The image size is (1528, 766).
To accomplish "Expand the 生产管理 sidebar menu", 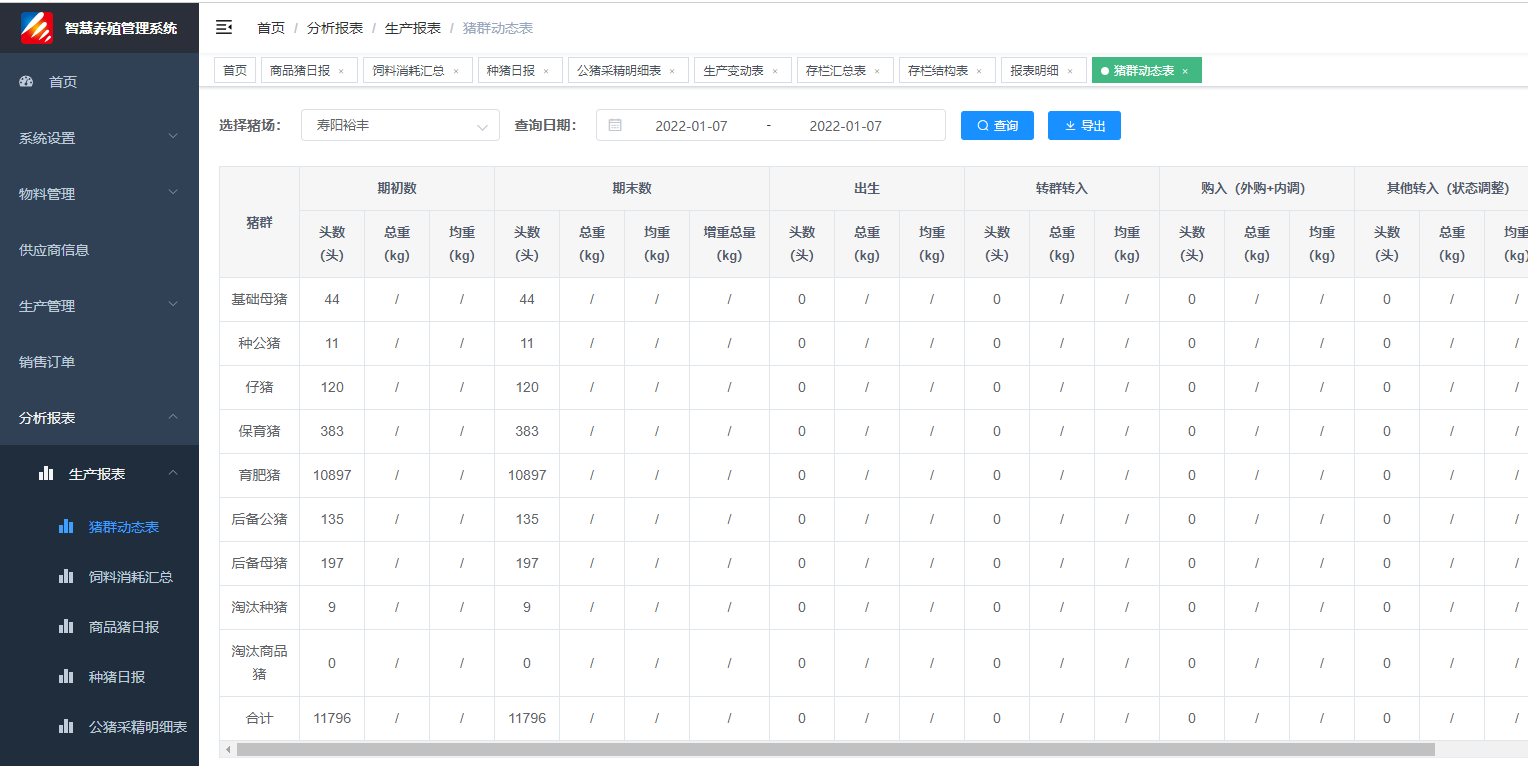I will tap(99, 306).
